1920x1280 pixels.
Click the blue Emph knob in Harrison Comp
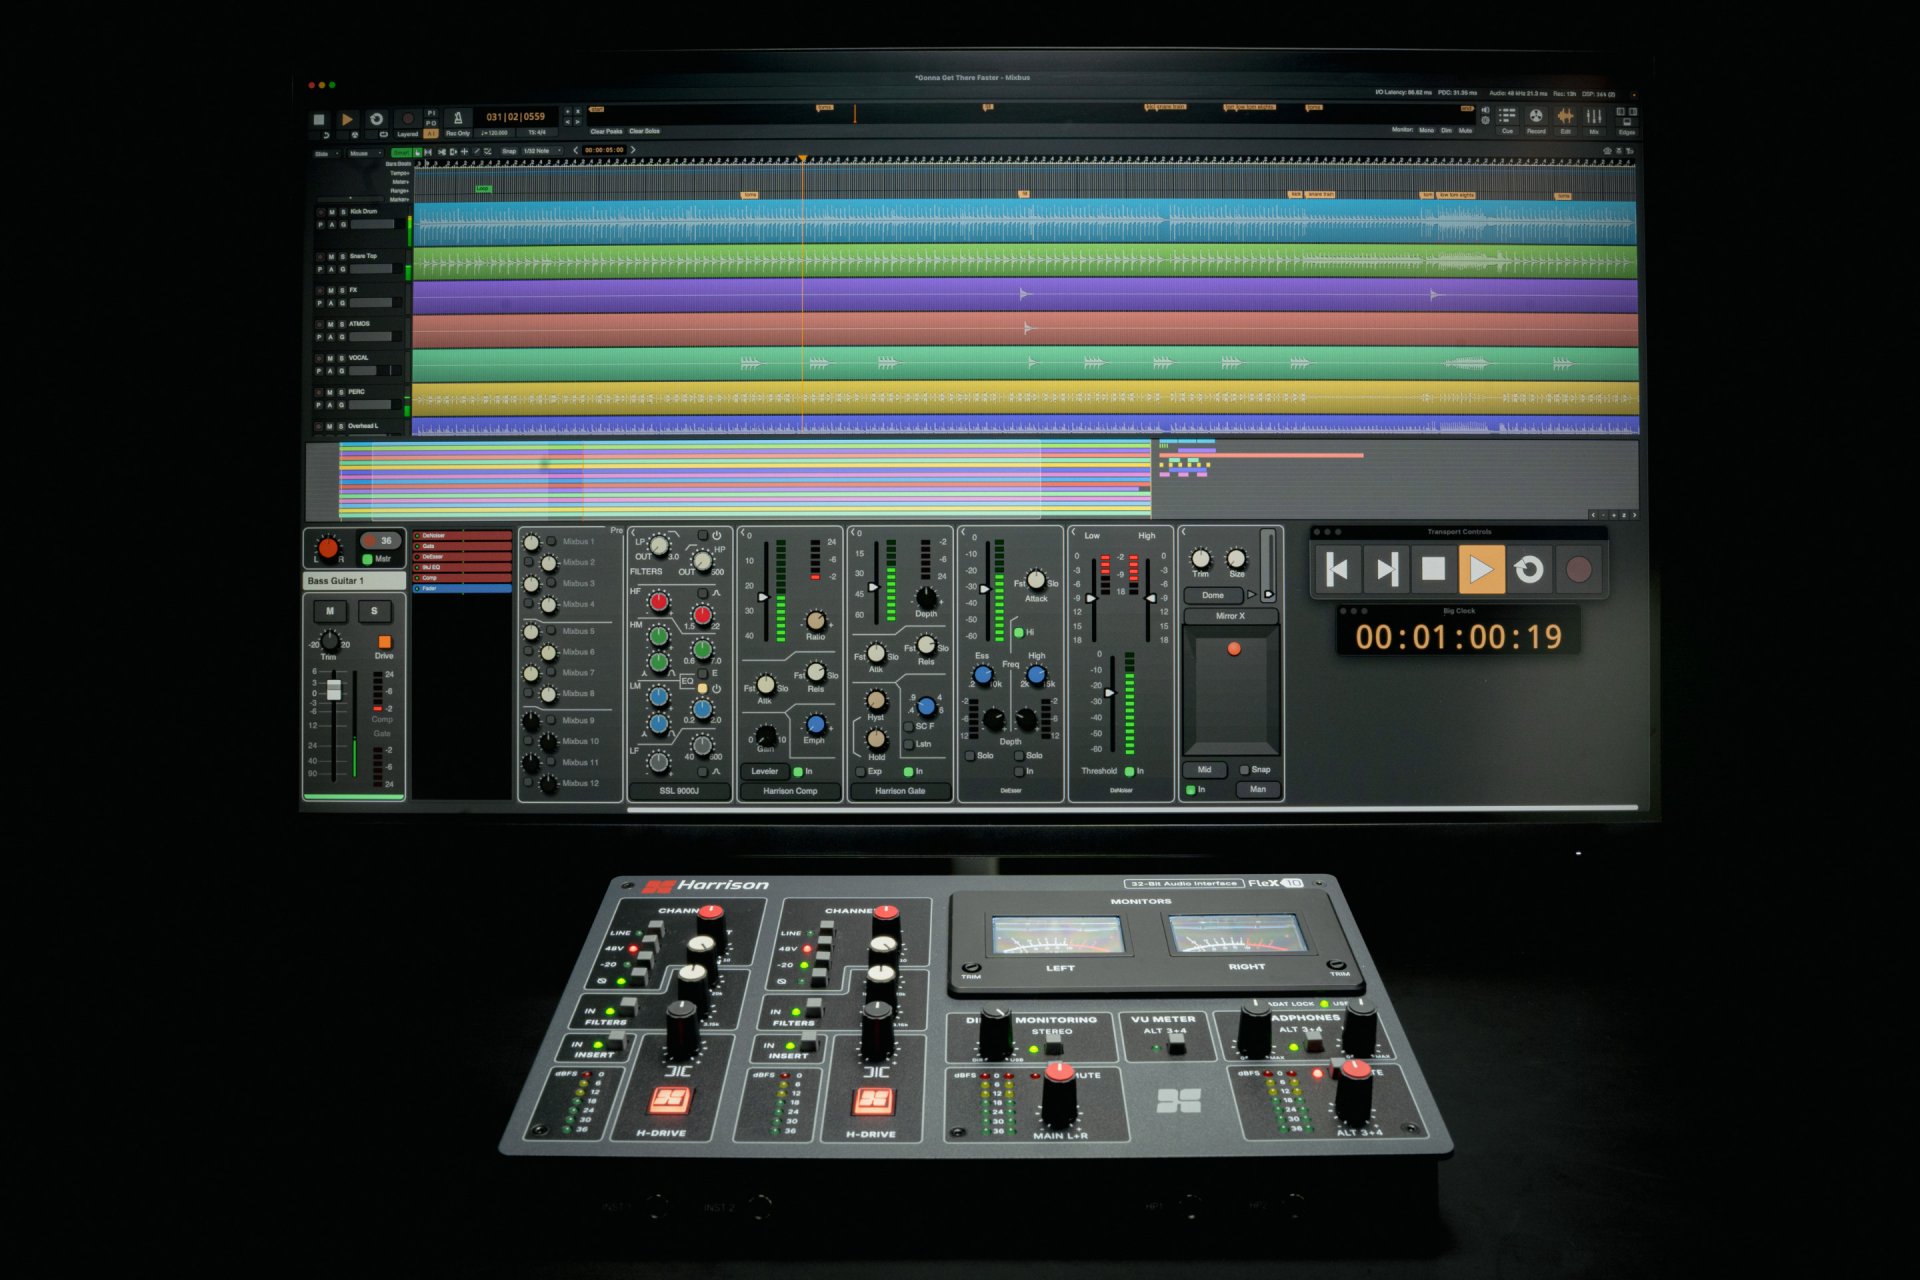815,724
